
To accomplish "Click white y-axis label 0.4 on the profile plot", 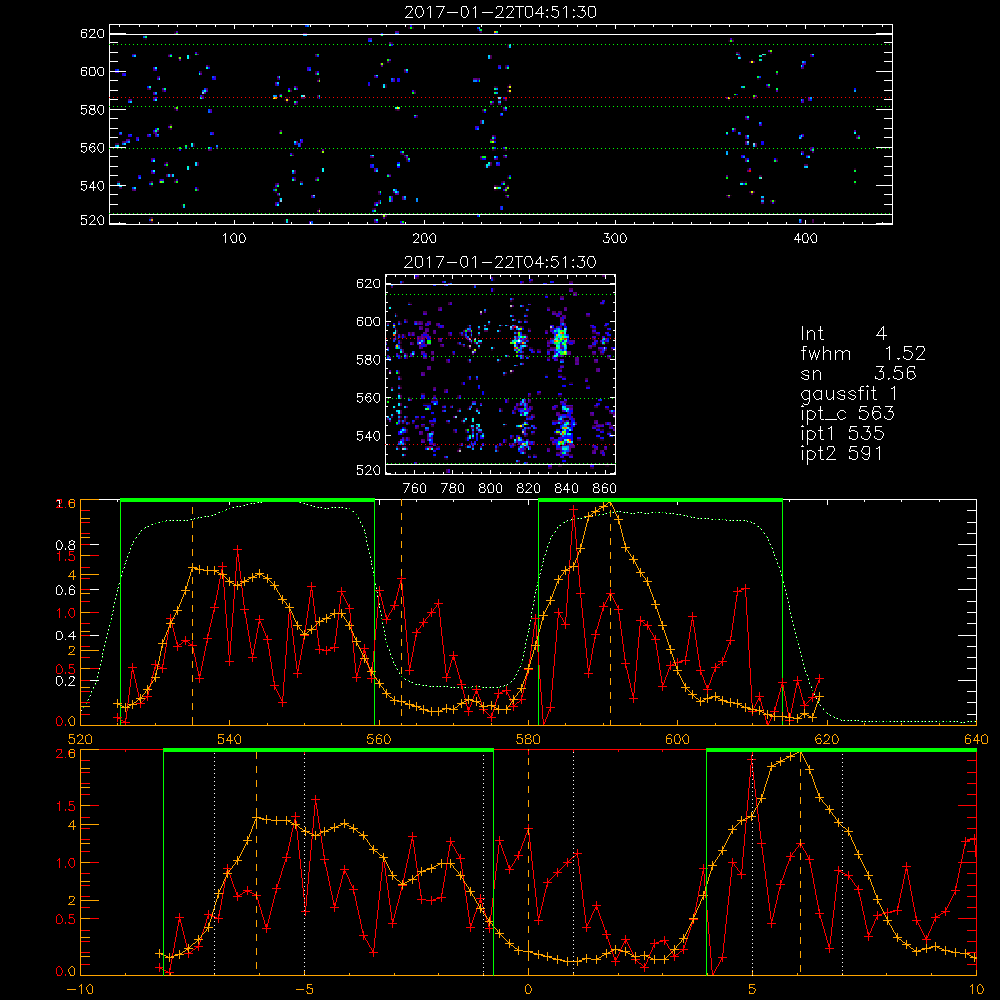I will coord(68,635).
